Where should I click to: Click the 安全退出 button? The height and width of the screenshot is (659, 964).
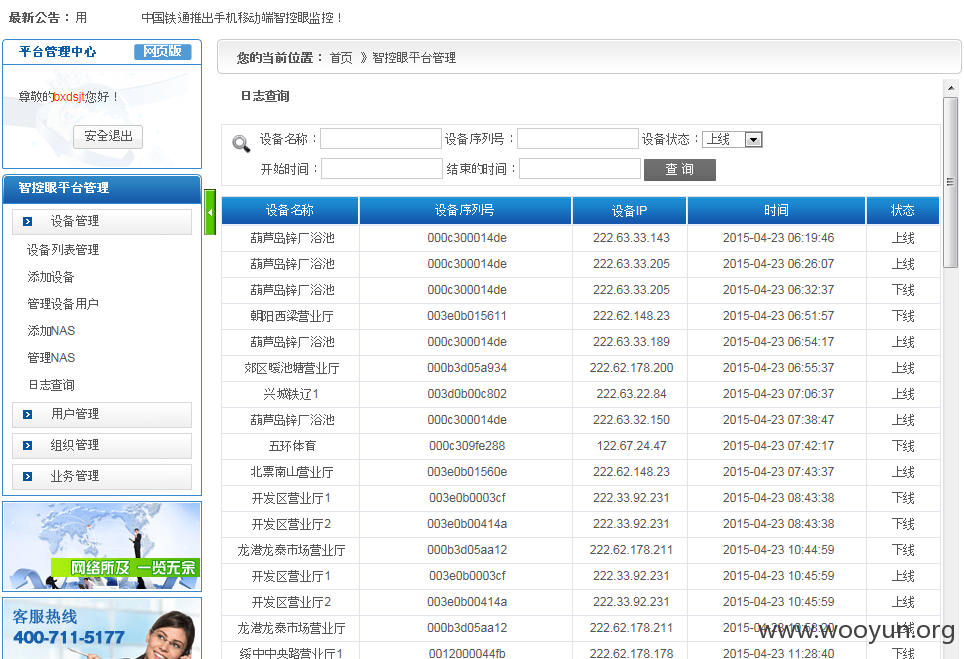tap(108, 136)
